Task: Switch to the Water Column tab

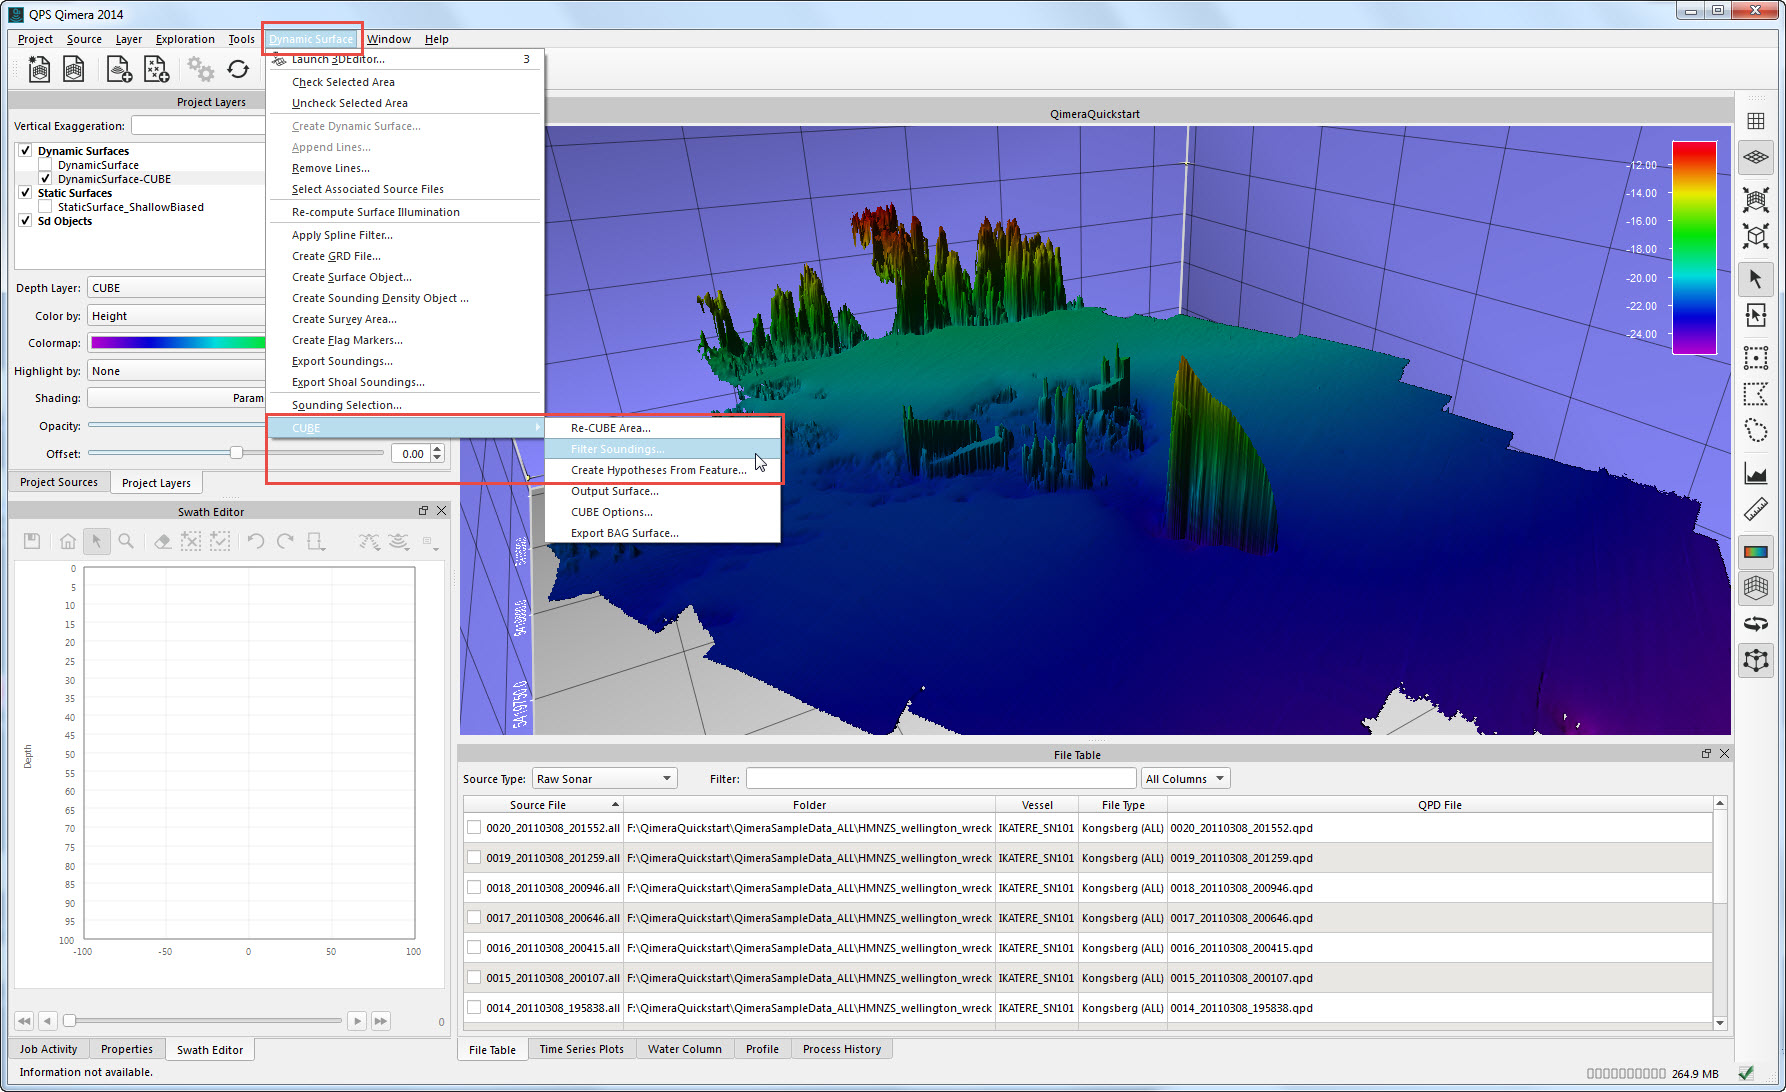Action: 684,1049
